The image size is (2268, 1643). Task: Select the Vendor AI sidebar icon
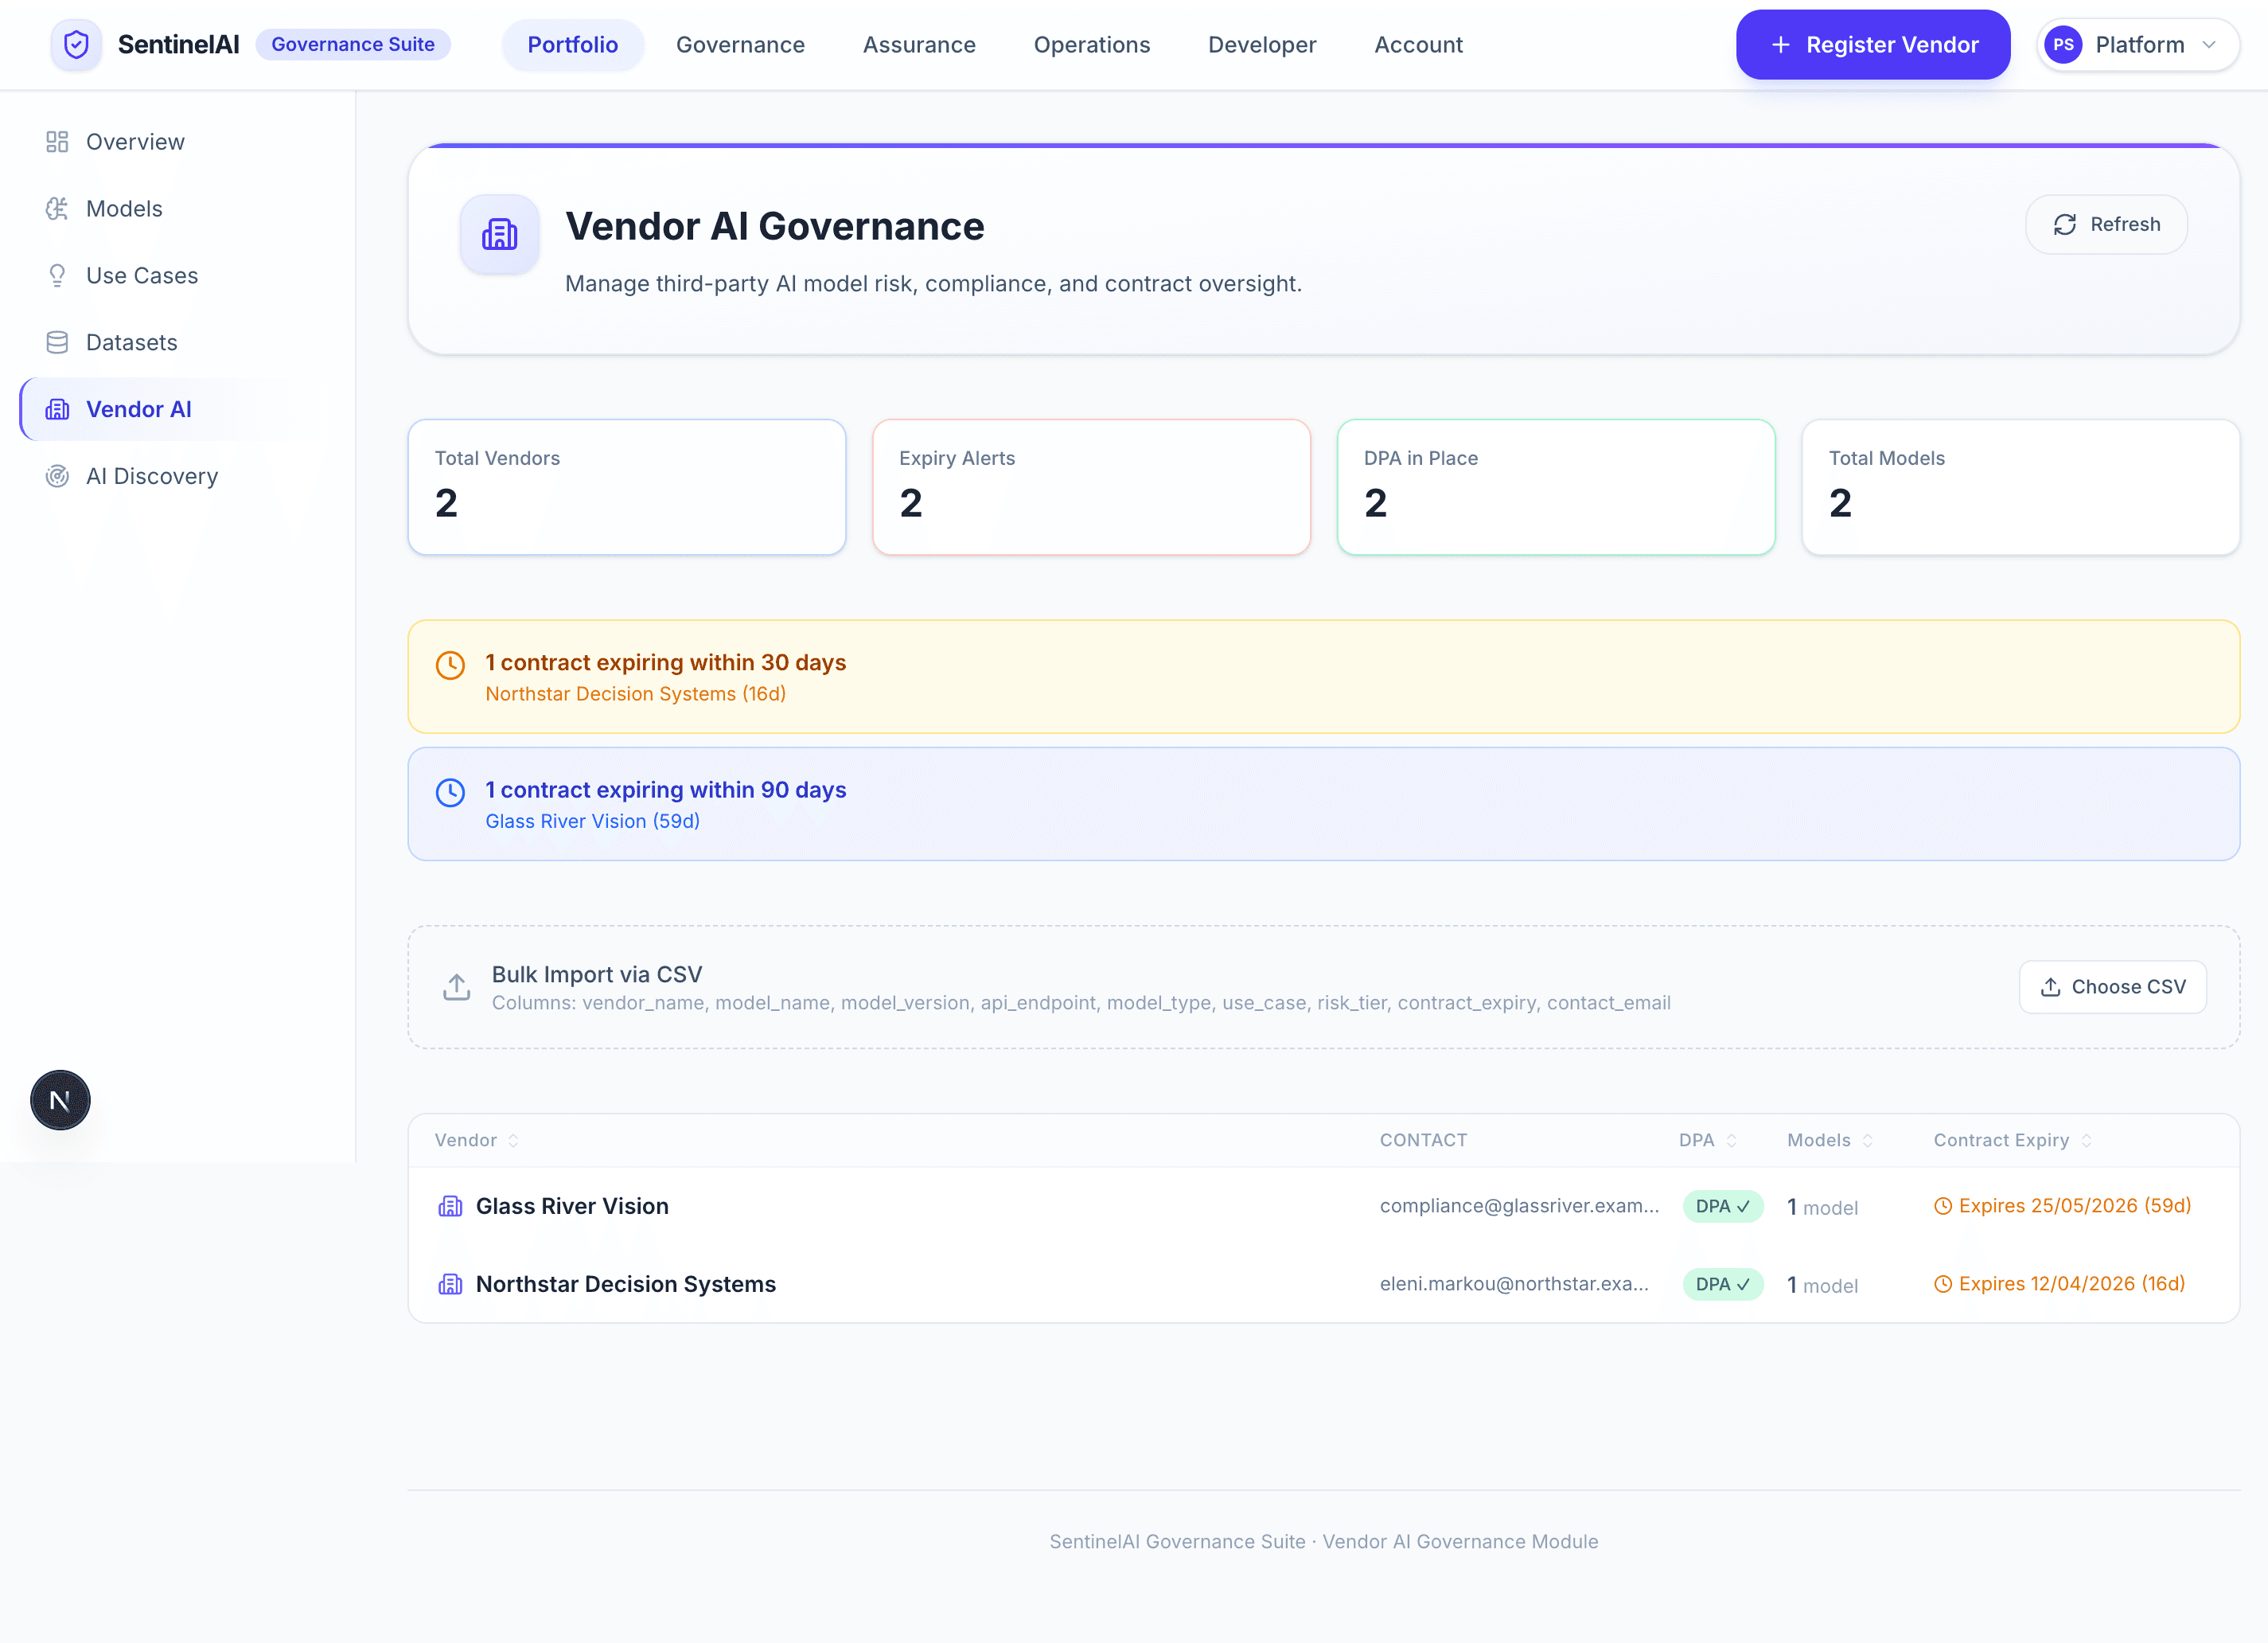(57, 408)
